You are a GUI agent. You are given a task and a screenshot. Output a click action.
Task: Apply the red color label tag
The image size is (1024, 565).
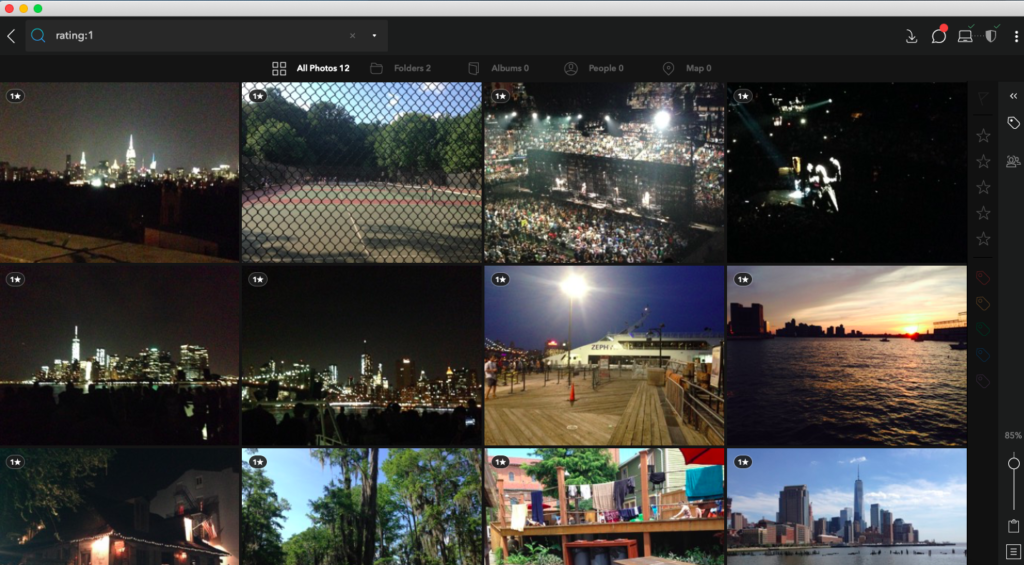pos(983,278)
